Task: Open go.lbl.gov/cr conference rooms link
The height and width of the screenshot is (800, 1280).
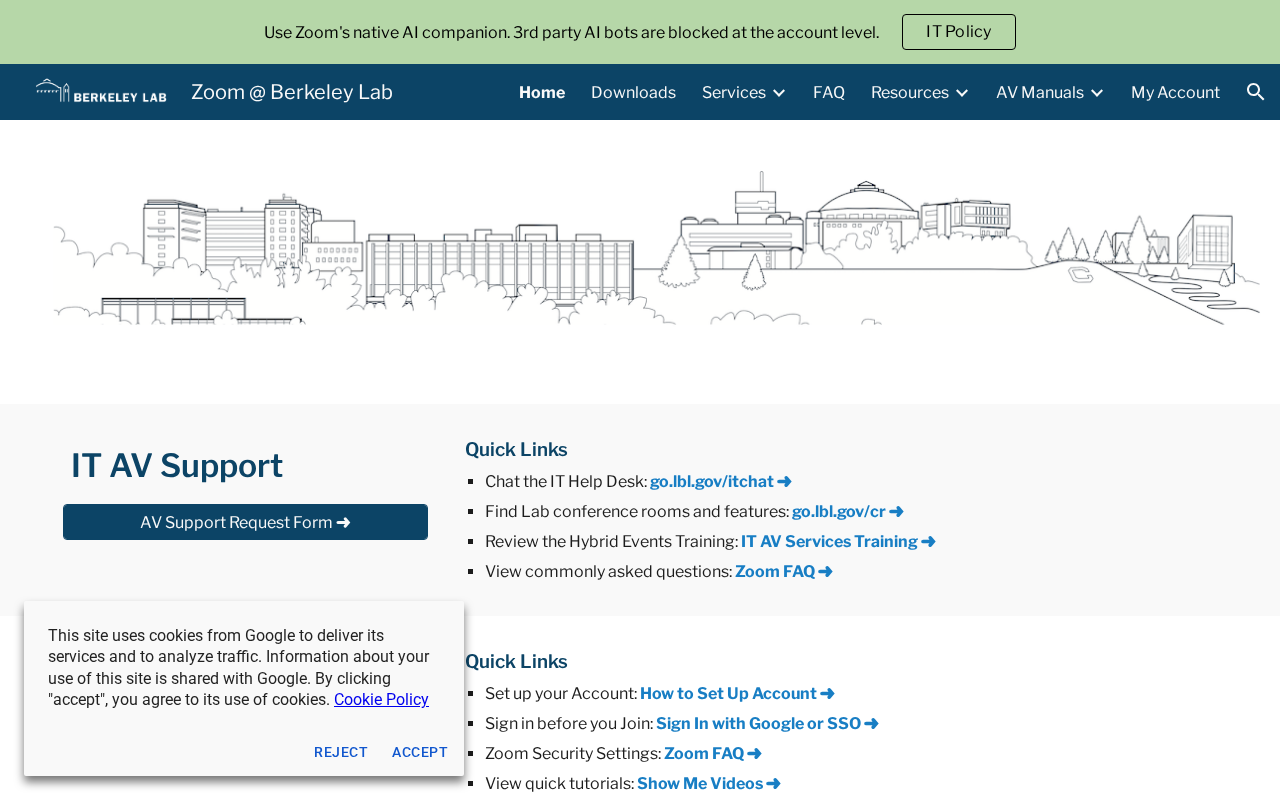Action: [x=848, y=512]
